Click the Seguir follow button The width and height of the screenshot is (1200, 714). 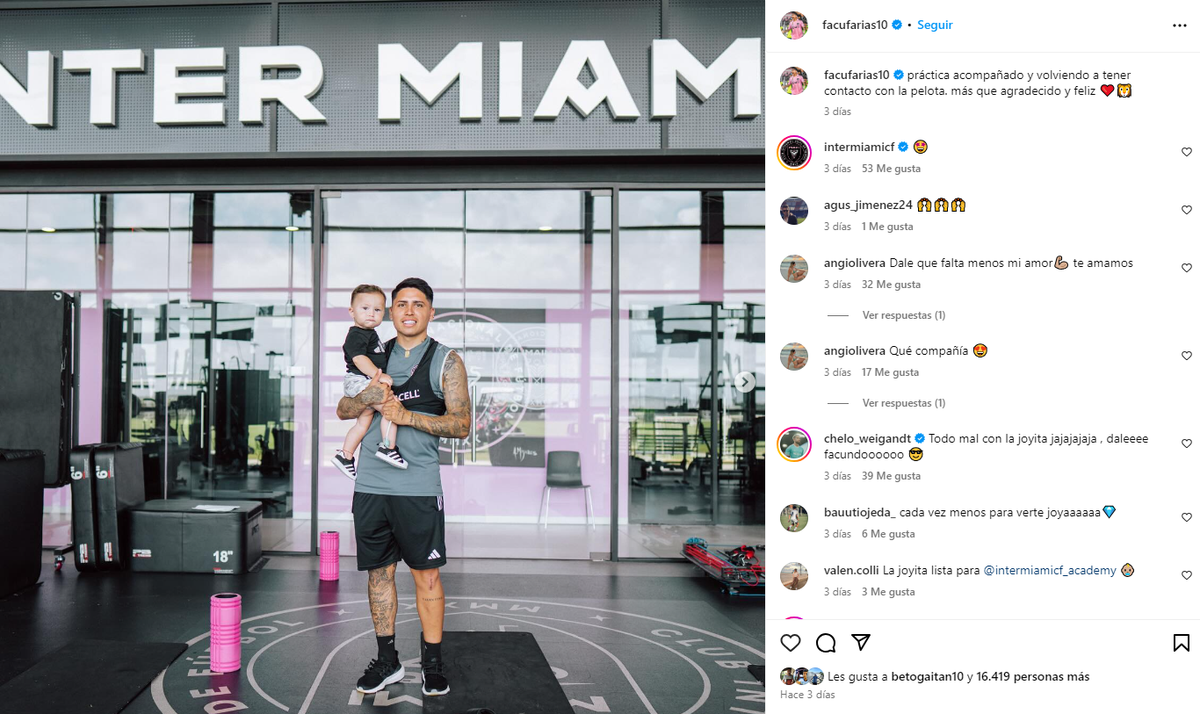(x=935, y=25)
